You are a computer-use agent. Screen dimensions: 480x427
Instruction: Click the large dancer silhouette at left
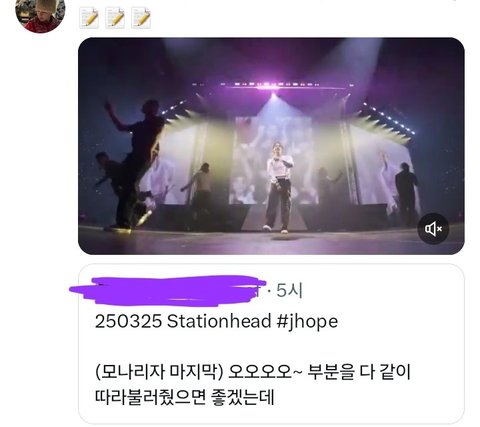pos(132,165)
